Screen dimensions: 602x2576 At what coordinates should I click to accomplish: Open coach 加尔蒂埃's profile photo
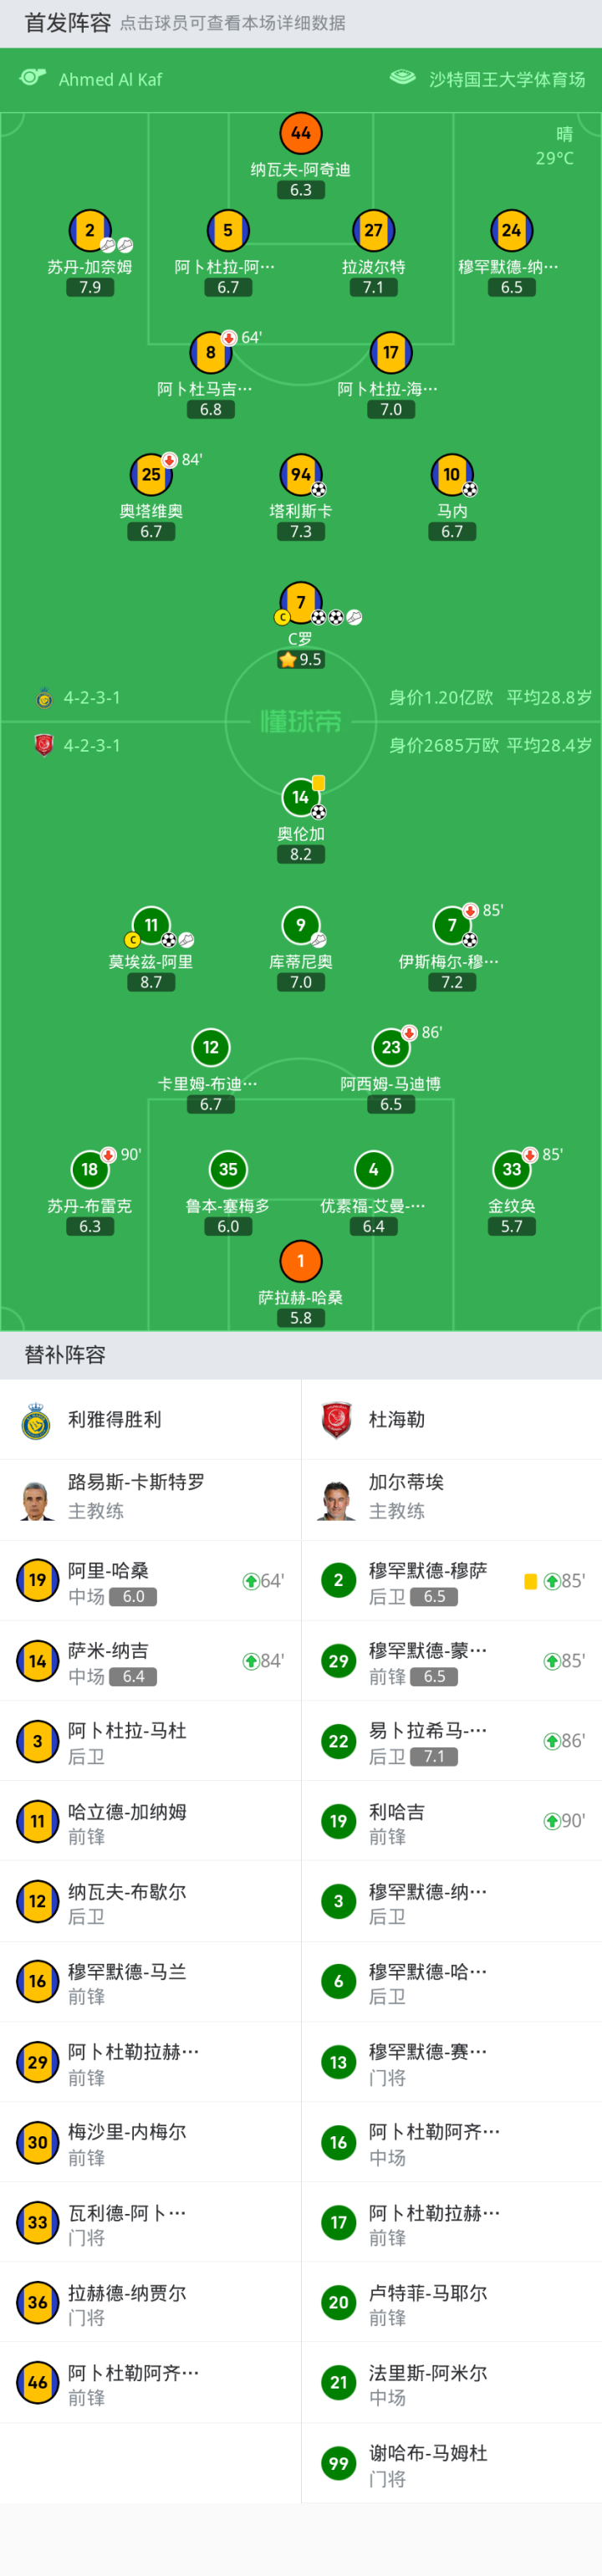pyautogui.click(x=338, y=1499)
